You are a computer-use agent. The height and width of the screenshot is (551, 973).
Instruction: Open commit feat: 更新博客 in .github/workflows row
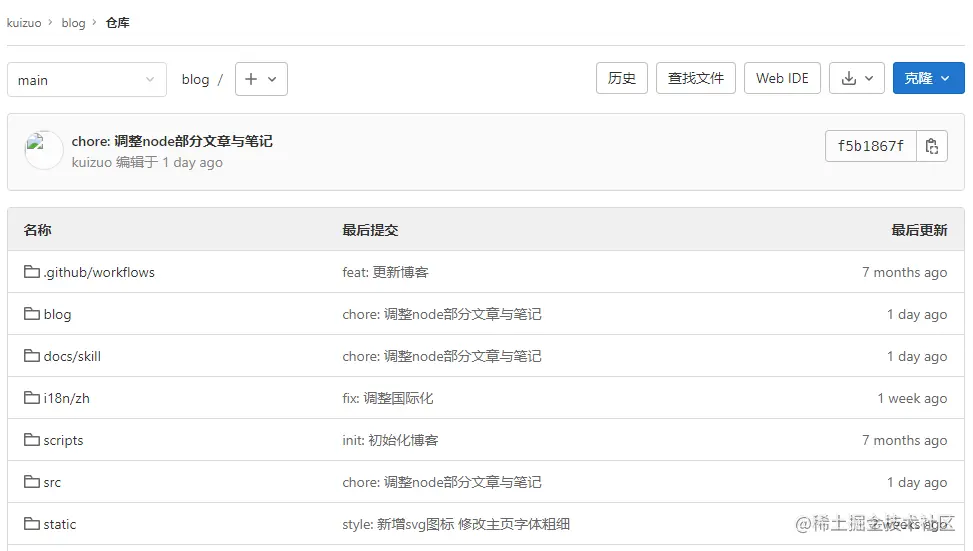385,272
